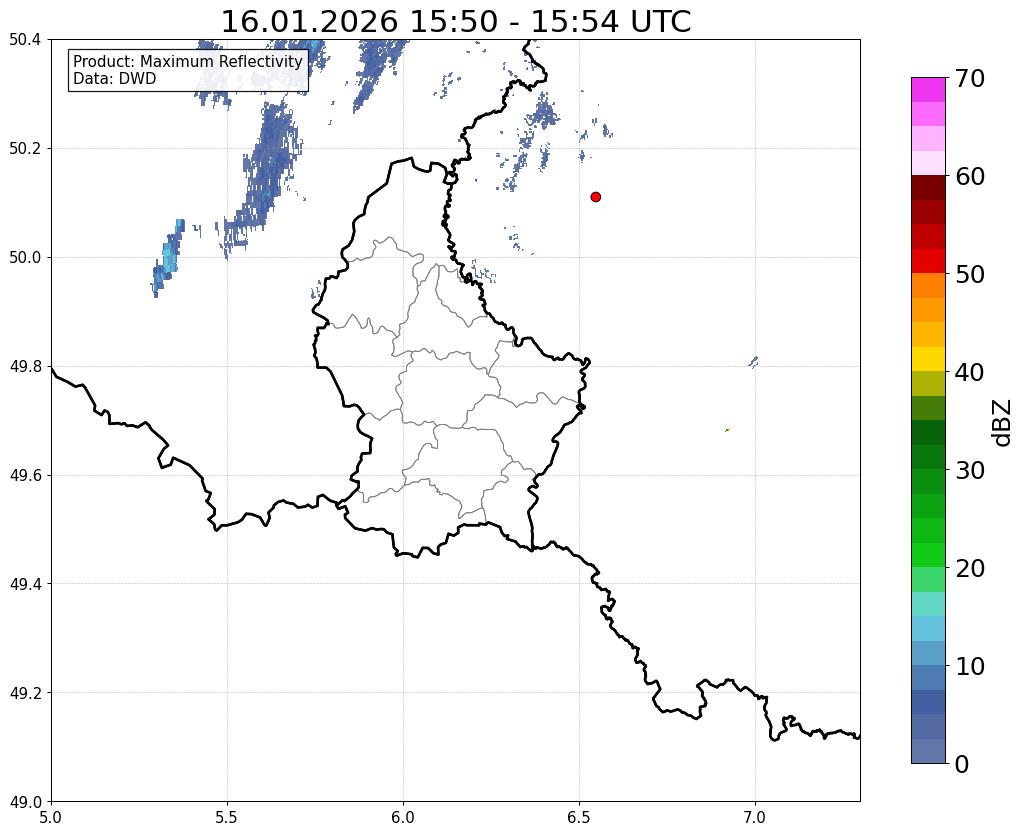Click colorbar tick label 50
The image size is (1023, 834).
coord(970,274)
